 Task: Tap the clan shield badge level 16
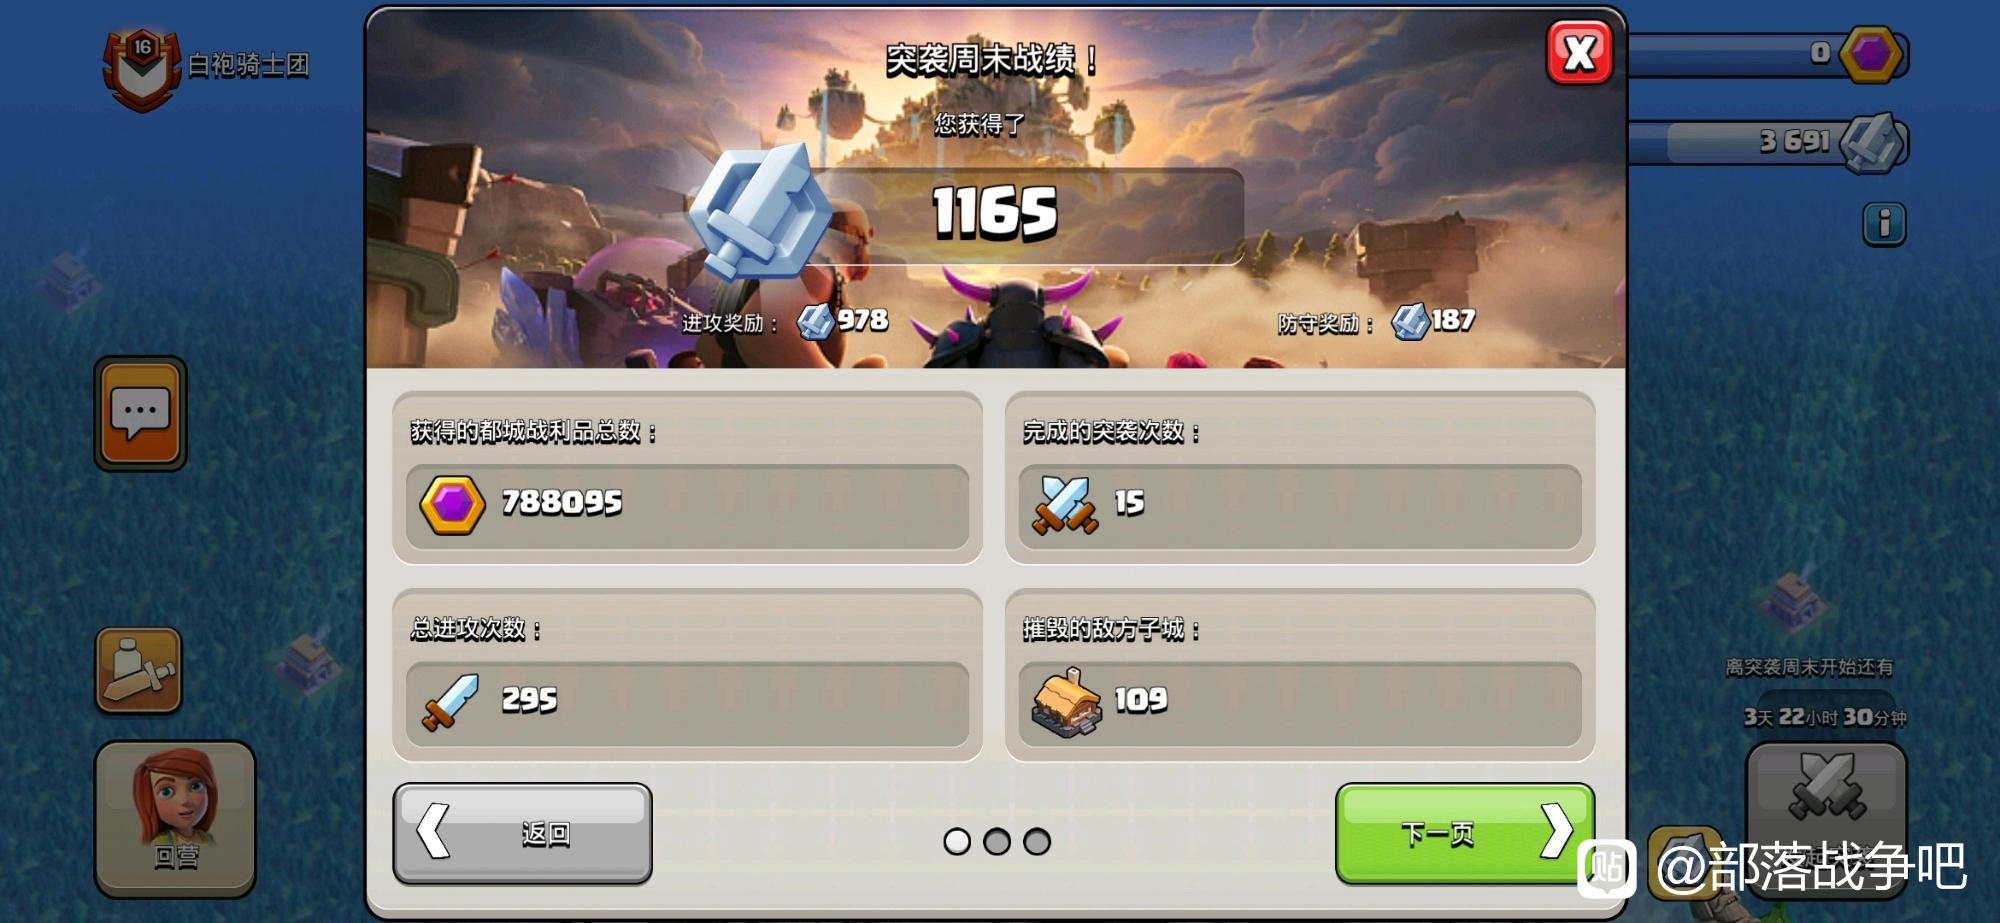tap(142, 69)
